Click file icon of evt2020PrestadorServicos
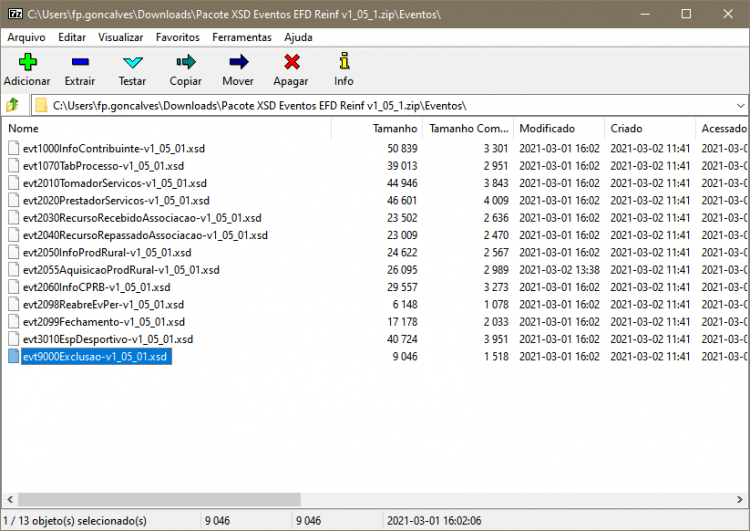 tap(14, 200)
